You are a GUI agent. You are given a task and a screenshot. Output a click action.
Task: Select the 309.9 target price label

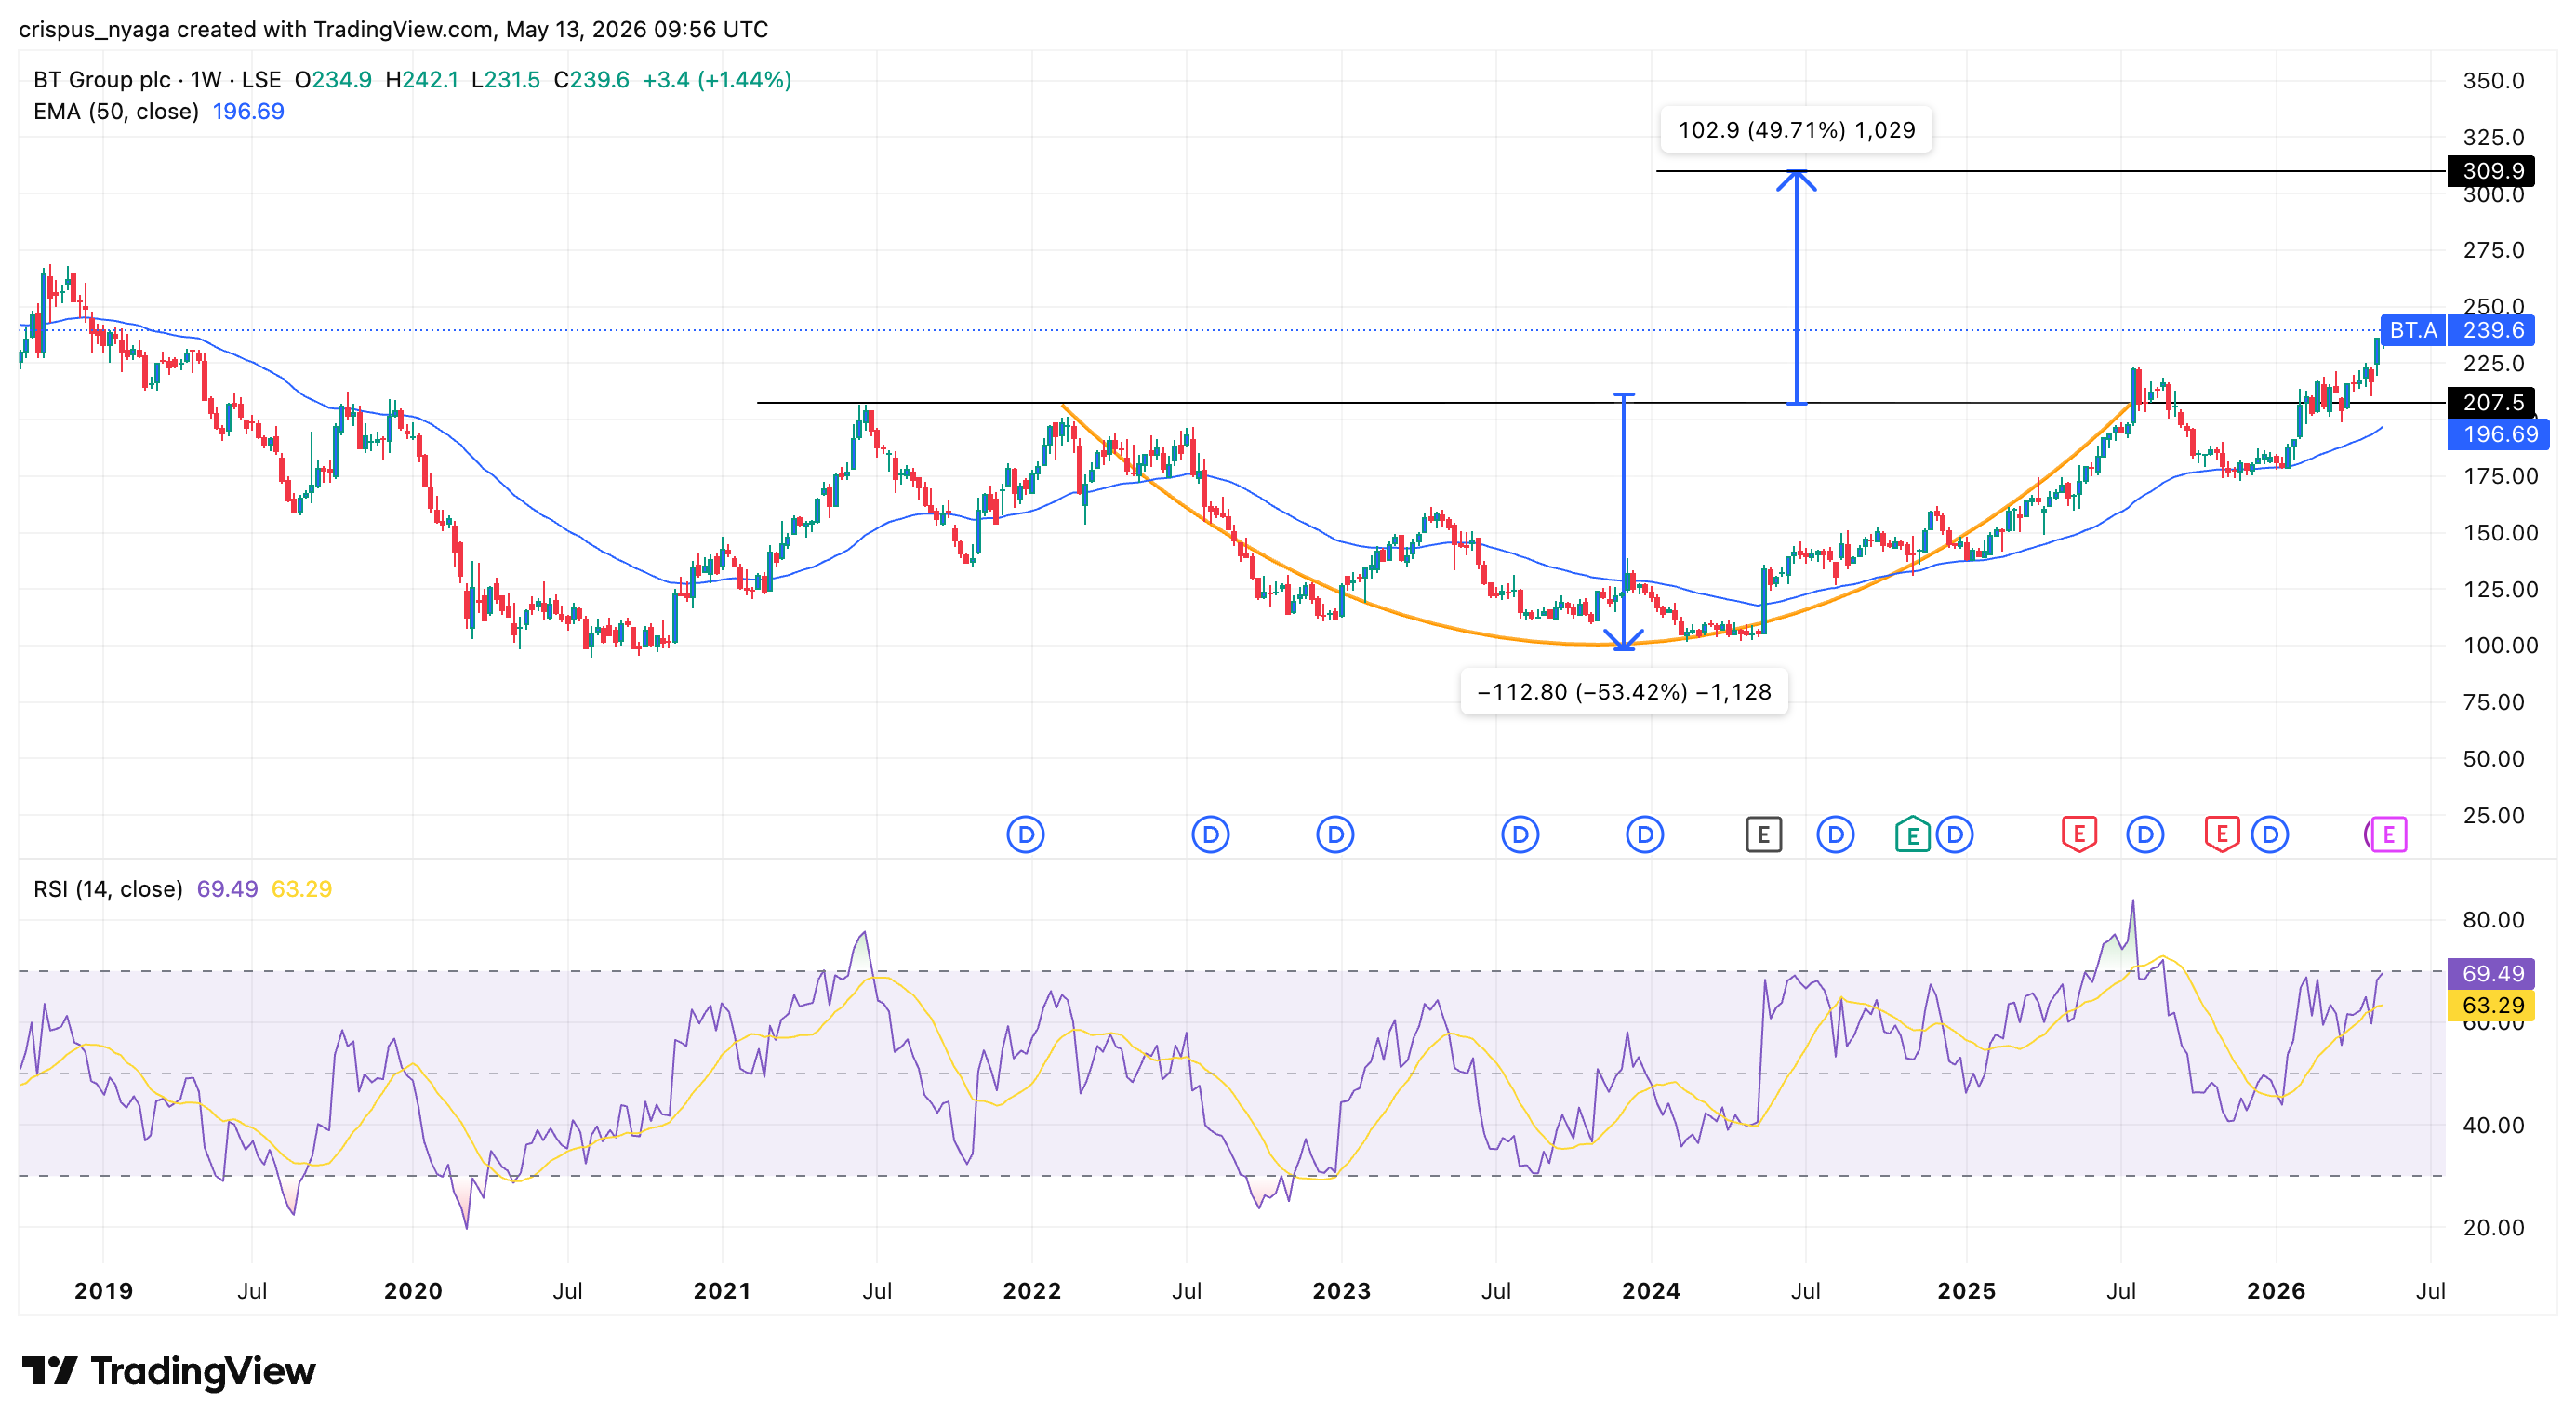(x=2492, y=171)
